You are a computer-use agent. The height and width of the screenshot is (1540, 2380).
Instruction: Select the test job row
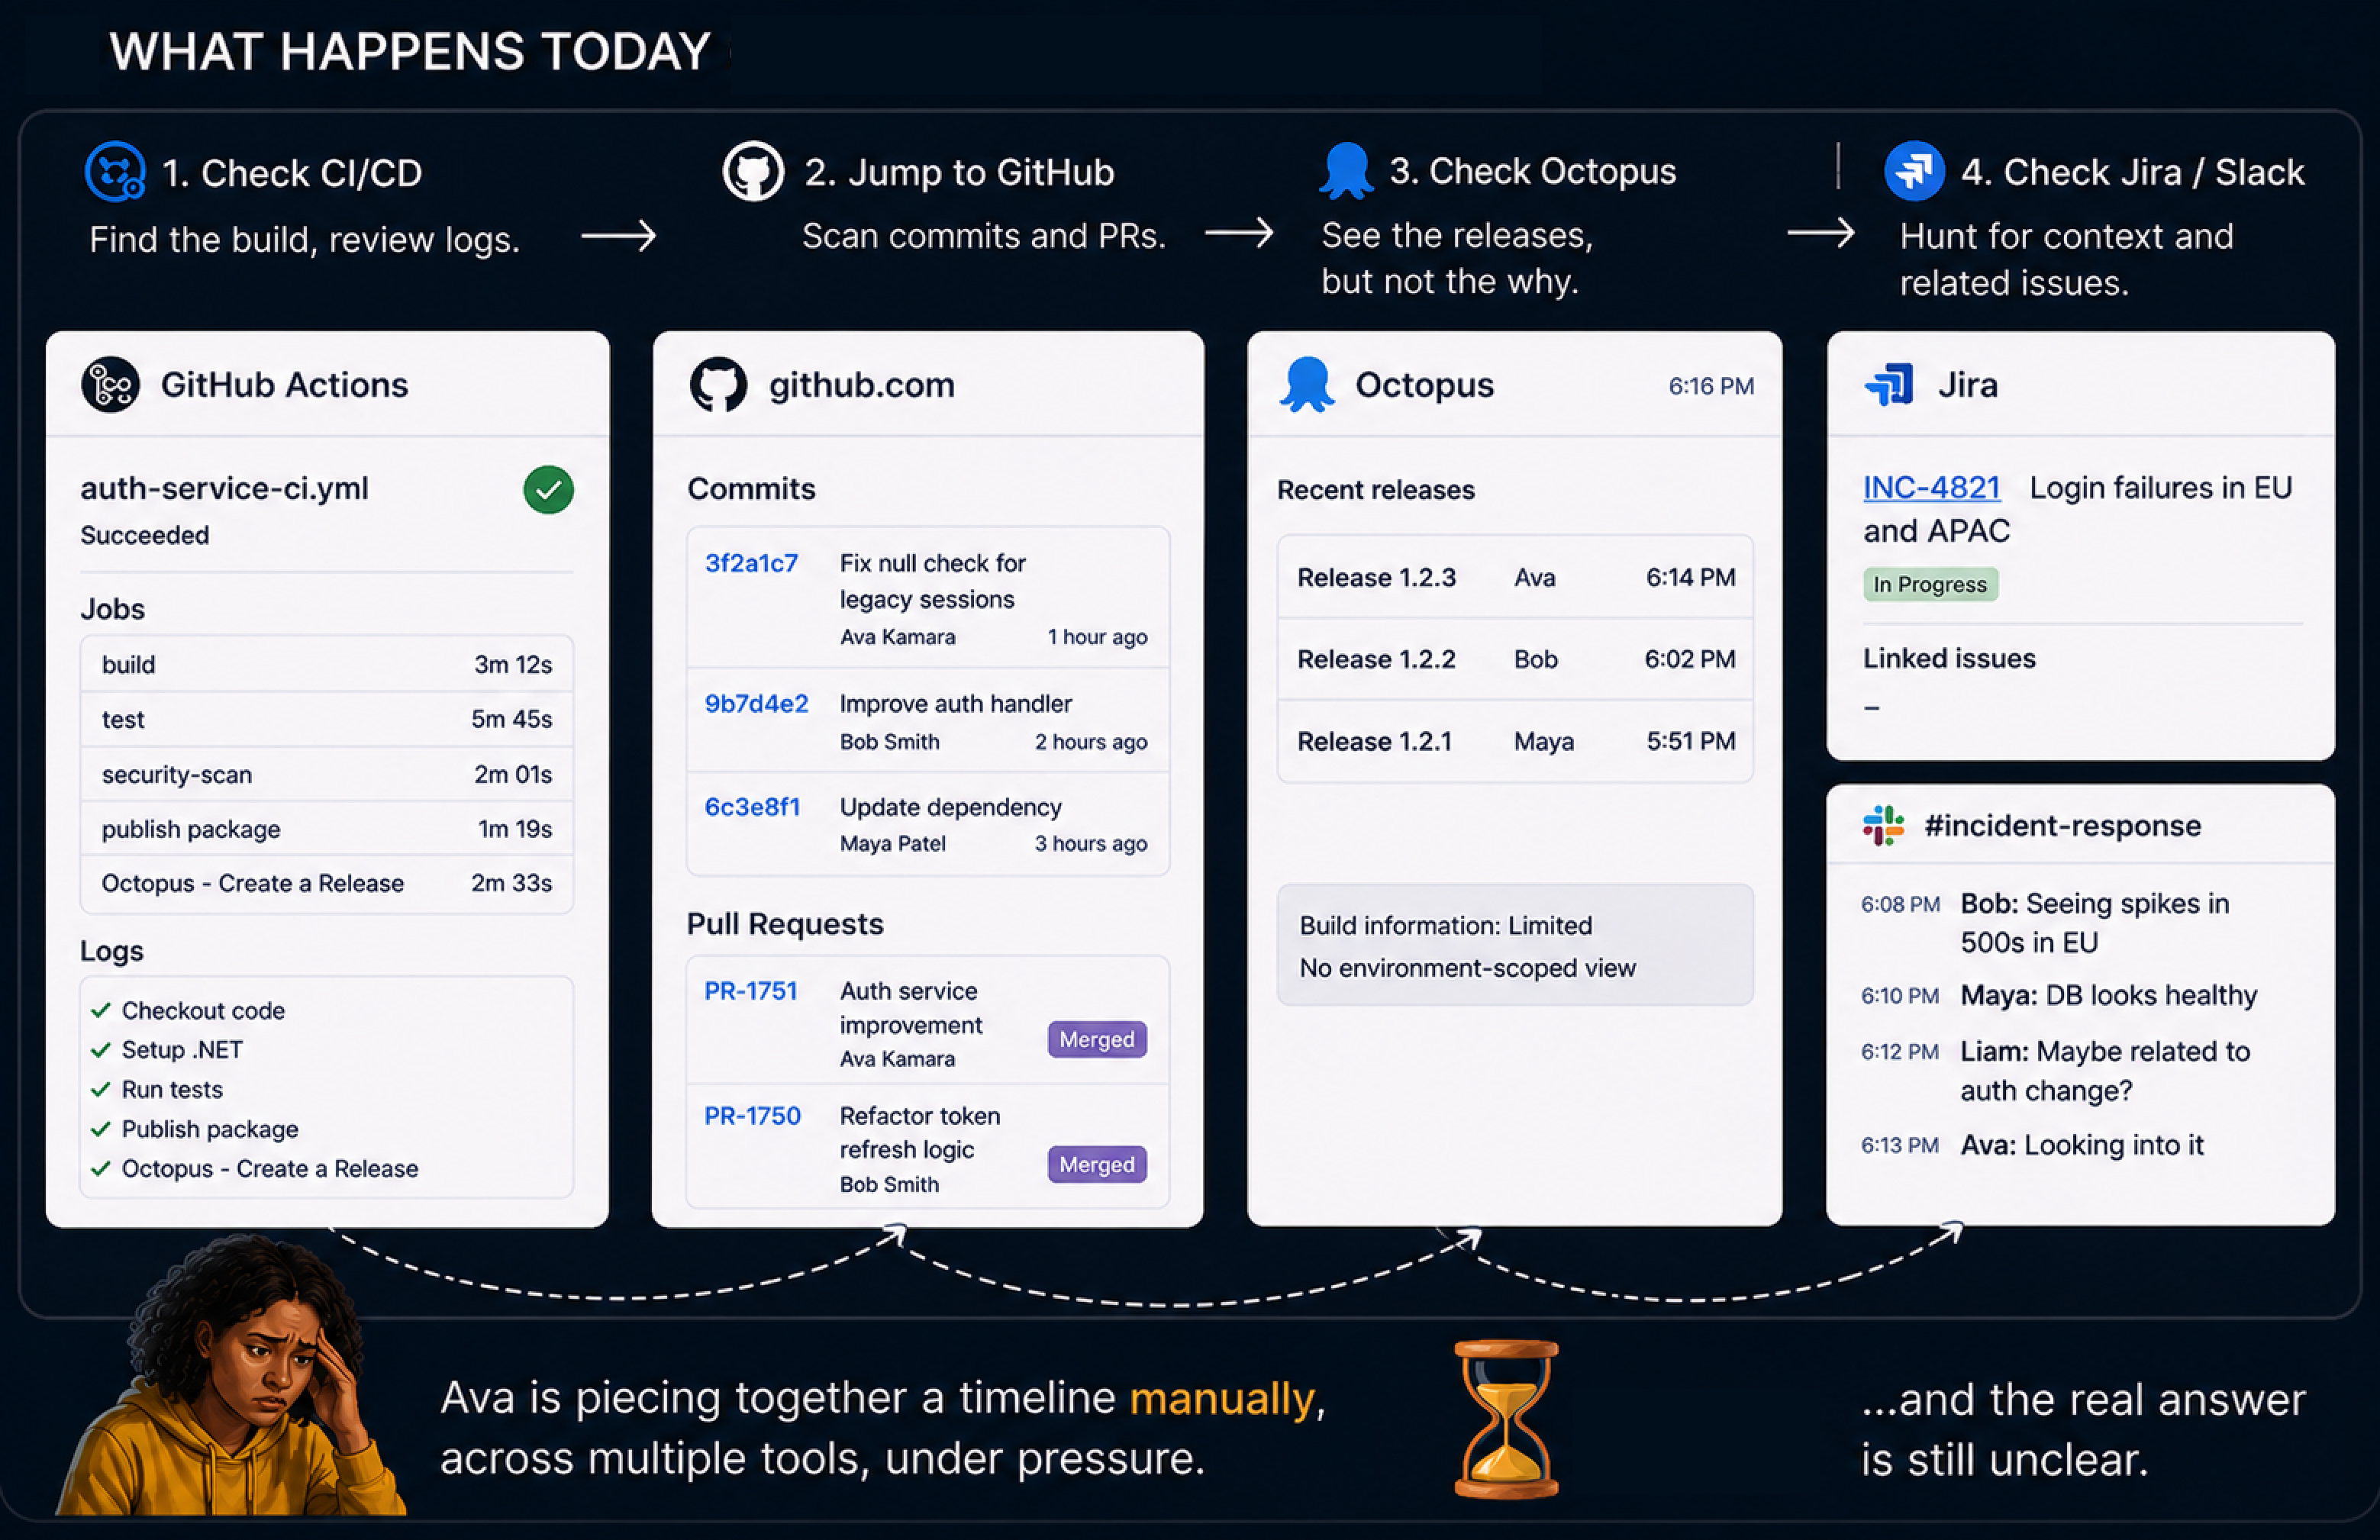point(327,720)
